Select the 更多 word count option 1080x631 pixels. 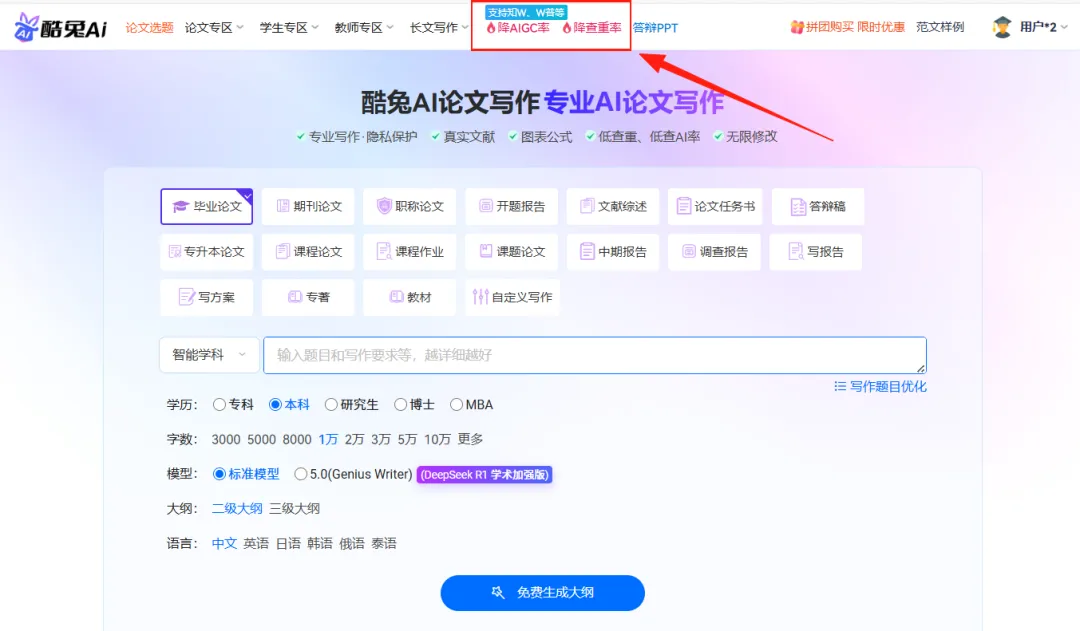[x=470, y=439]
